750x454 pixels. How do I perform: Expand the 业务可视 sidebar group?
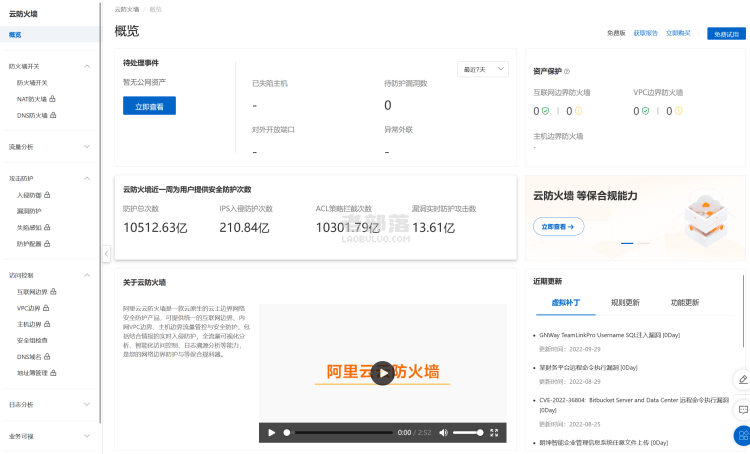click(x=87, y=436)
